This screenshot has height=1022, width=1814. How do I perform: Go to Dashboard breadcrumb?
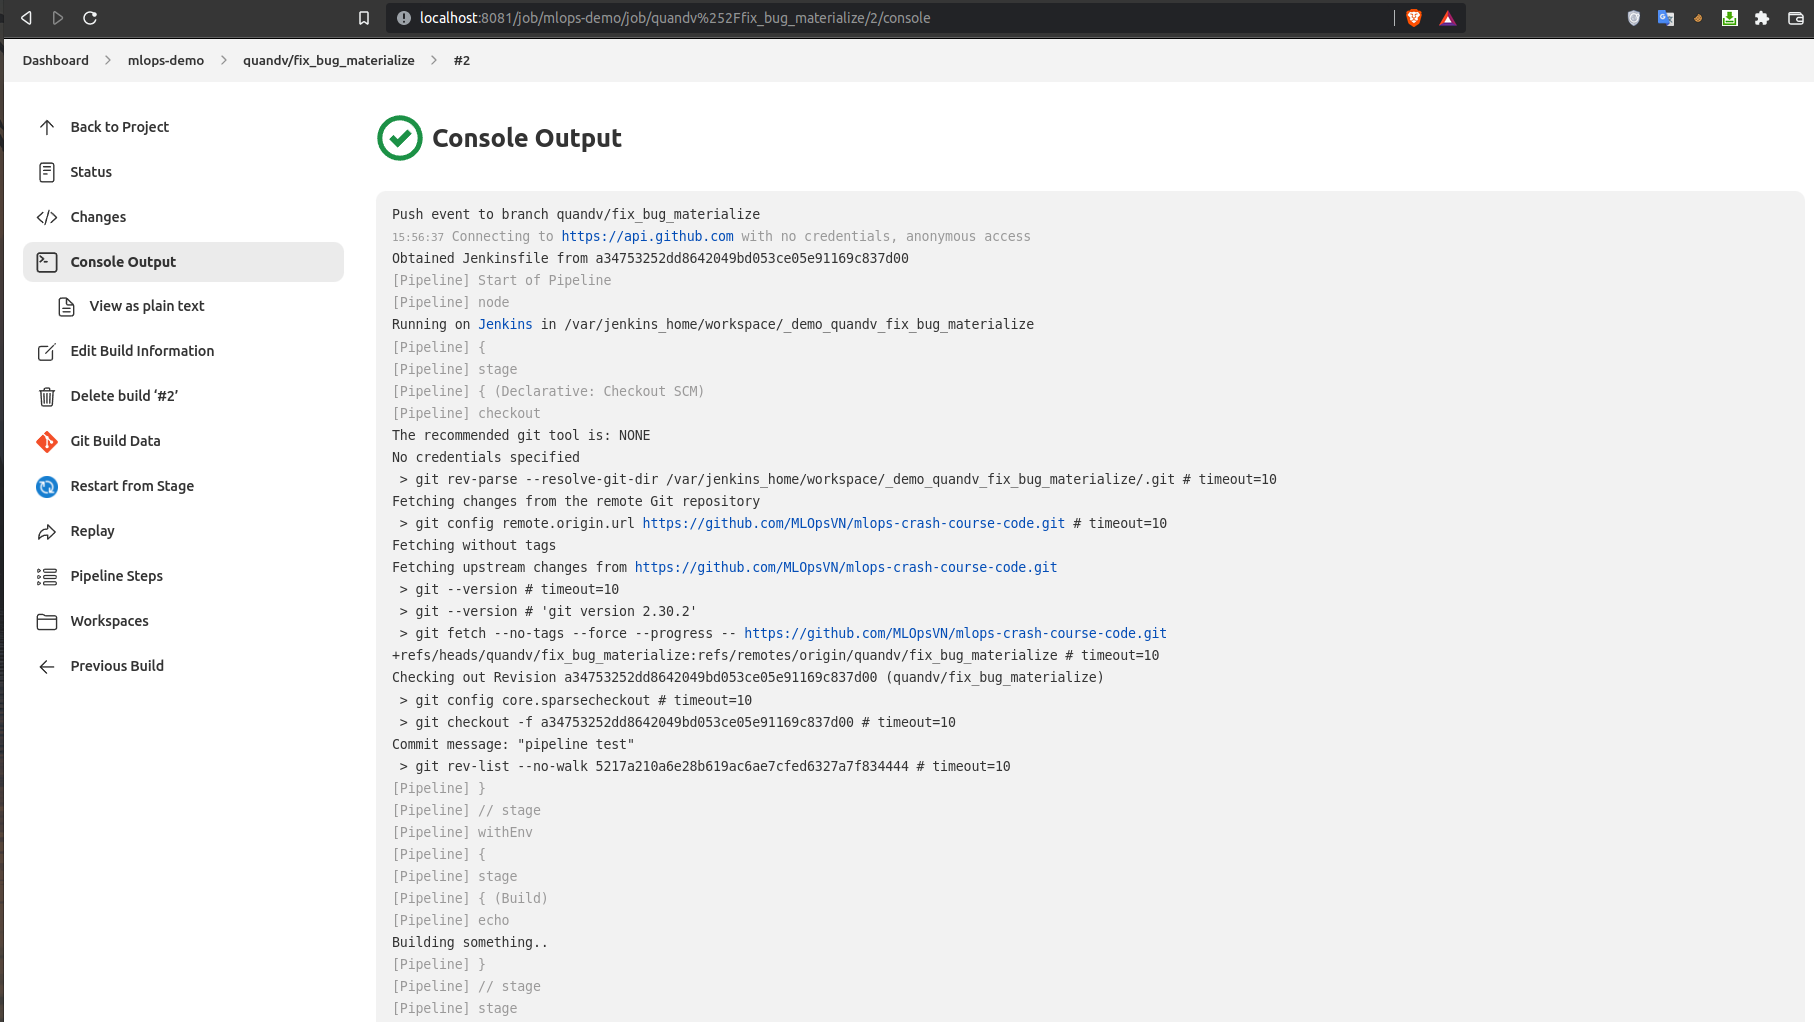pos(56,60)
